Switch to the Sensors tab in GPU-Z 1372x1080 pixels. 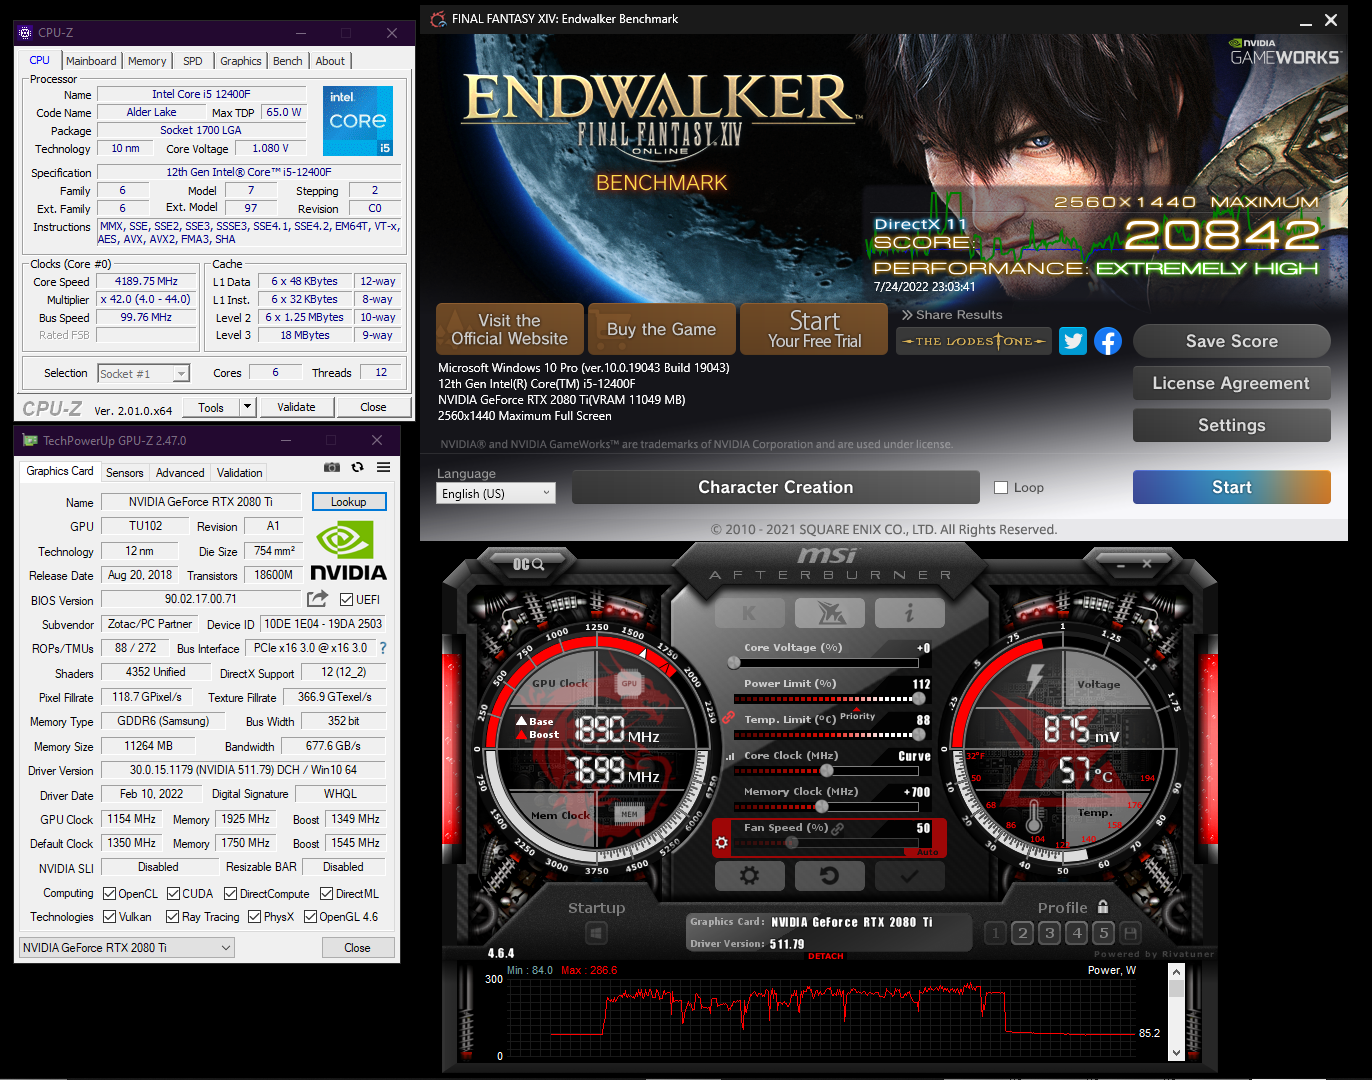125,473
